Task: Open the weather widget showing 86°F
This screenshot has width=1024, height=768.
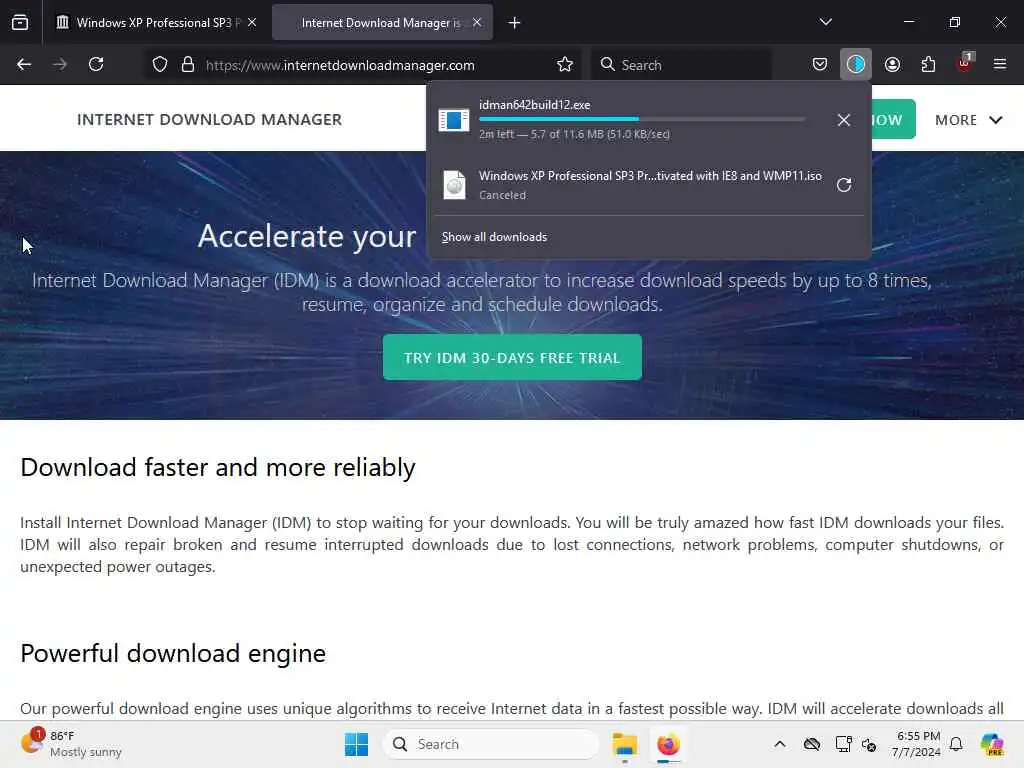Action: coord(71,744)
